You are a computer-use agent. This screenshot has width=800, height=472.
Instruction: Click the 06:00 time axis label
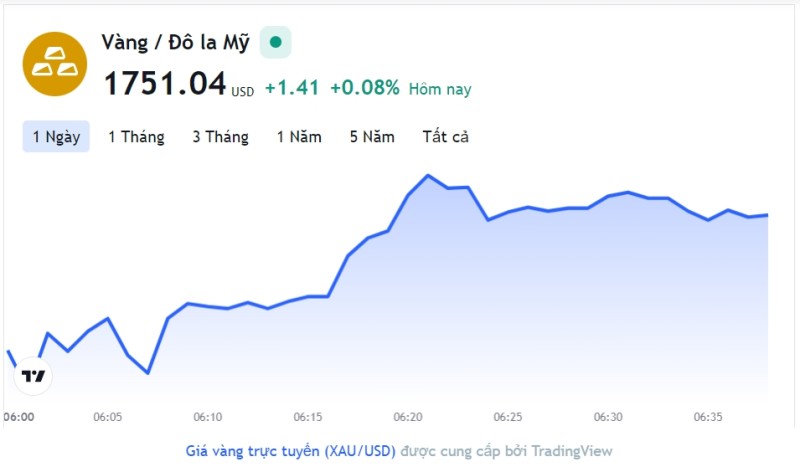tap(19, 417)
